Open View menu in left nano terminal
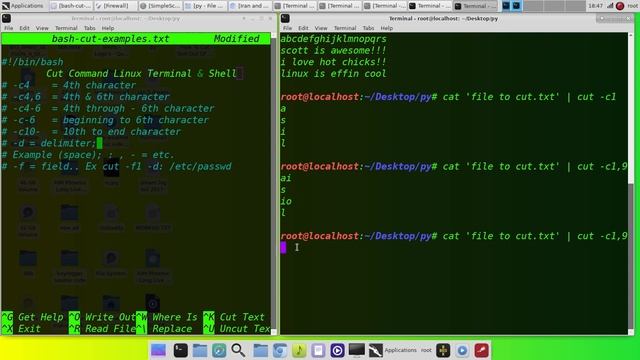Image resolution: width=640 pixels, height=360 pixels. pyautogui.click(x=42, y=28)
